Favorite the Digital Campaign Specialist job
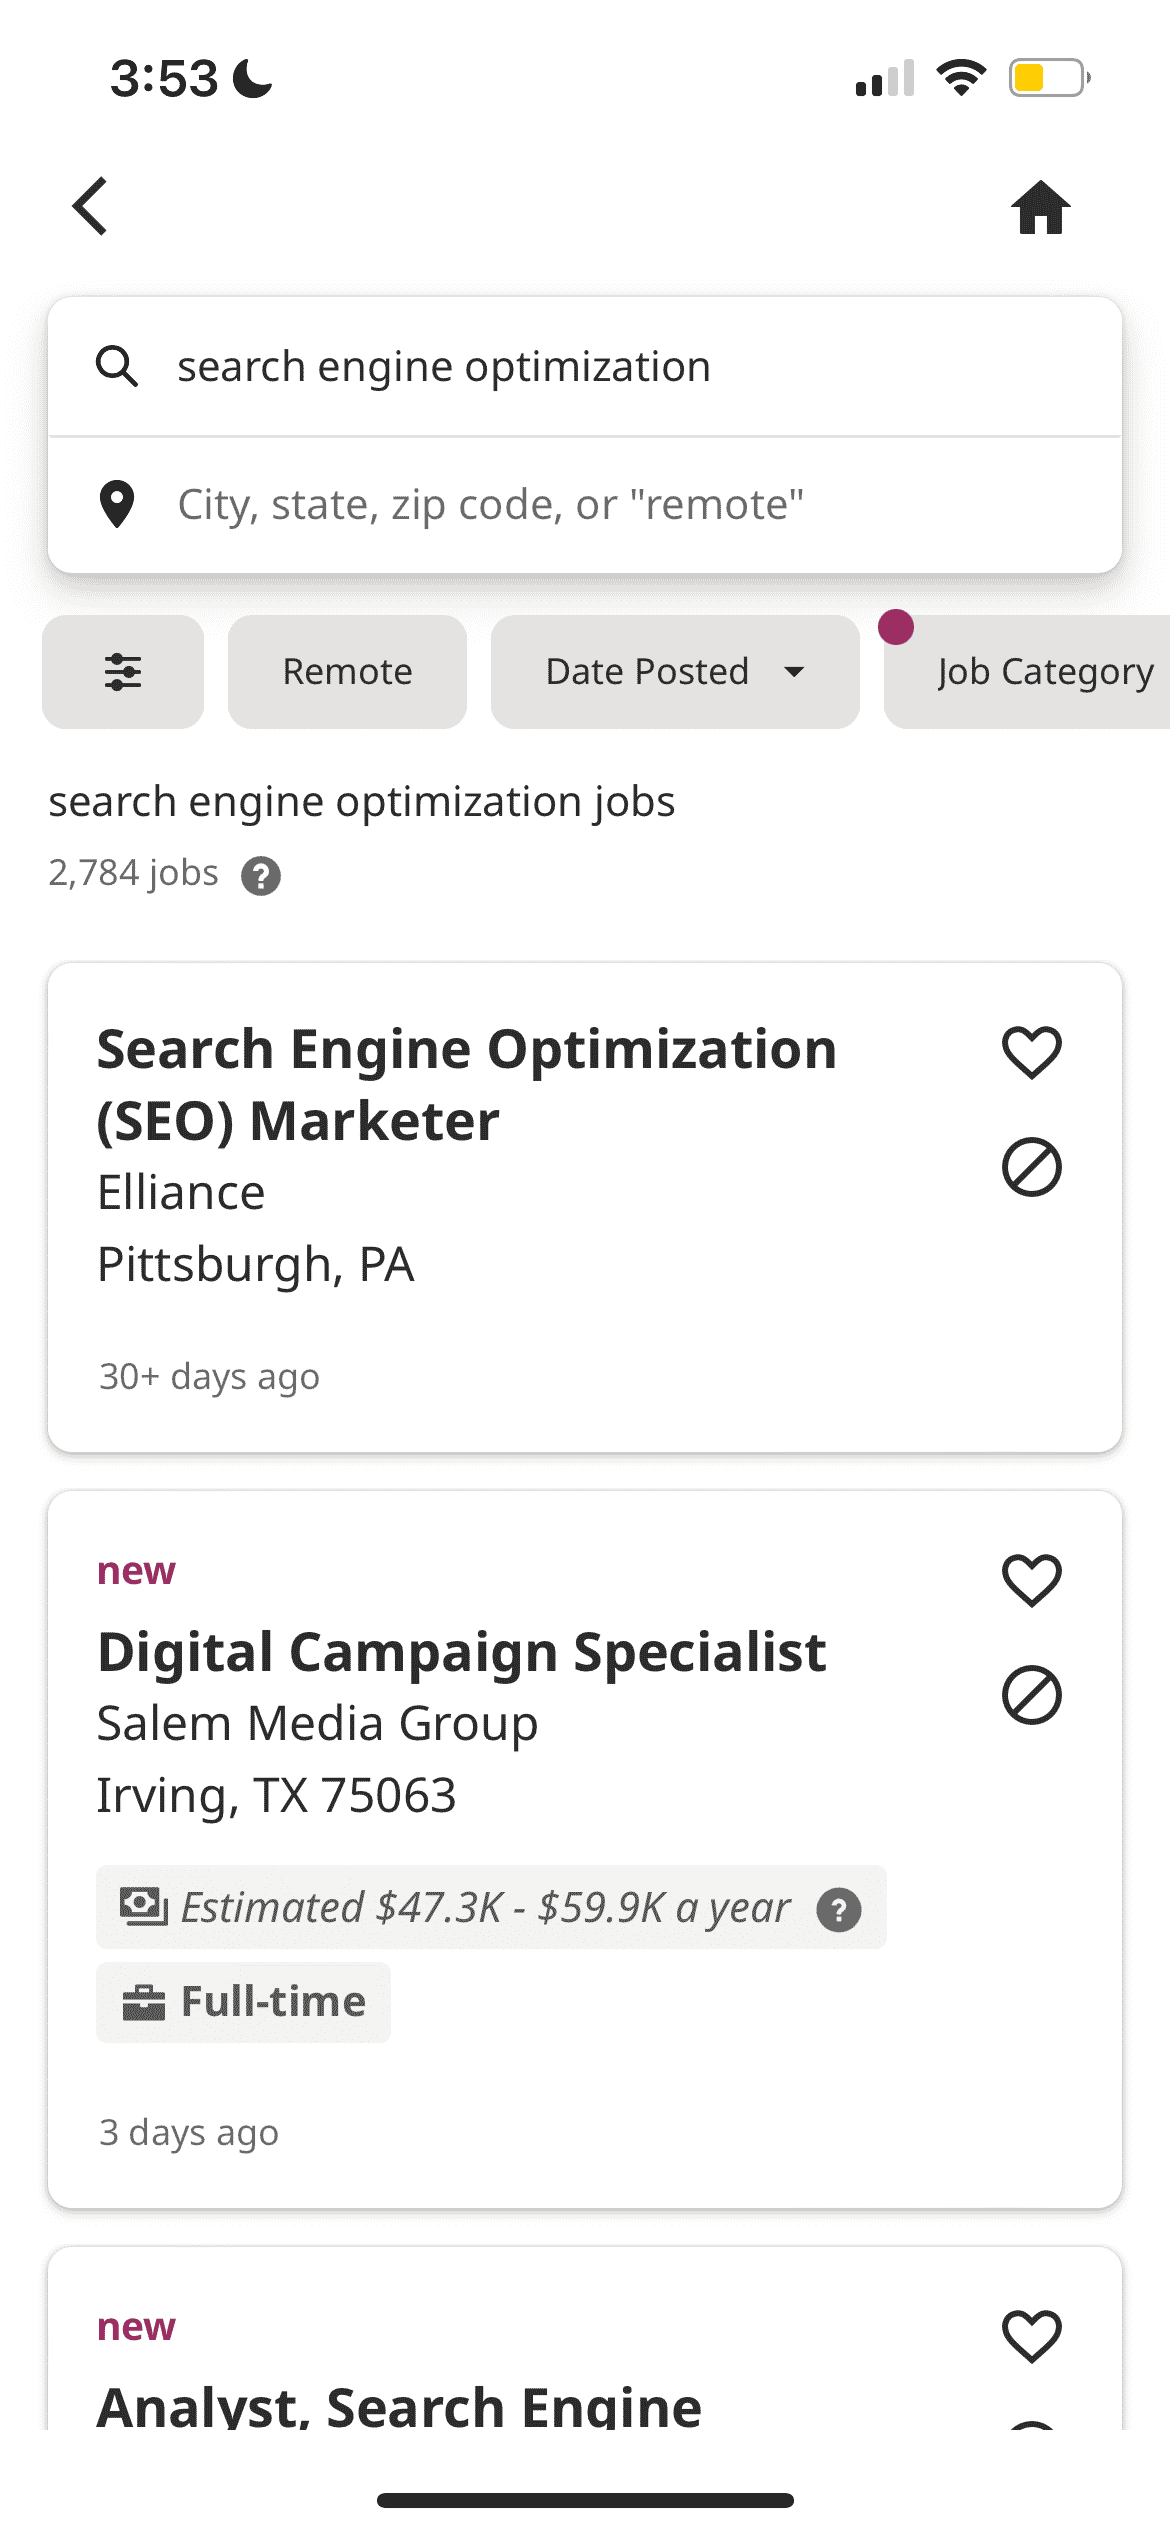Viewport: 1170px width, 2532px height. point(1031,1580)
